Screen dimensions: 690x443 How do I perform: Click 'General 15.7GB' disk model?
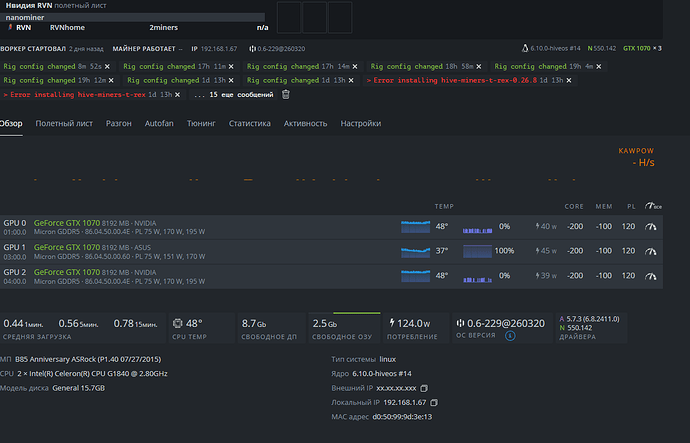tap(78, 388)
